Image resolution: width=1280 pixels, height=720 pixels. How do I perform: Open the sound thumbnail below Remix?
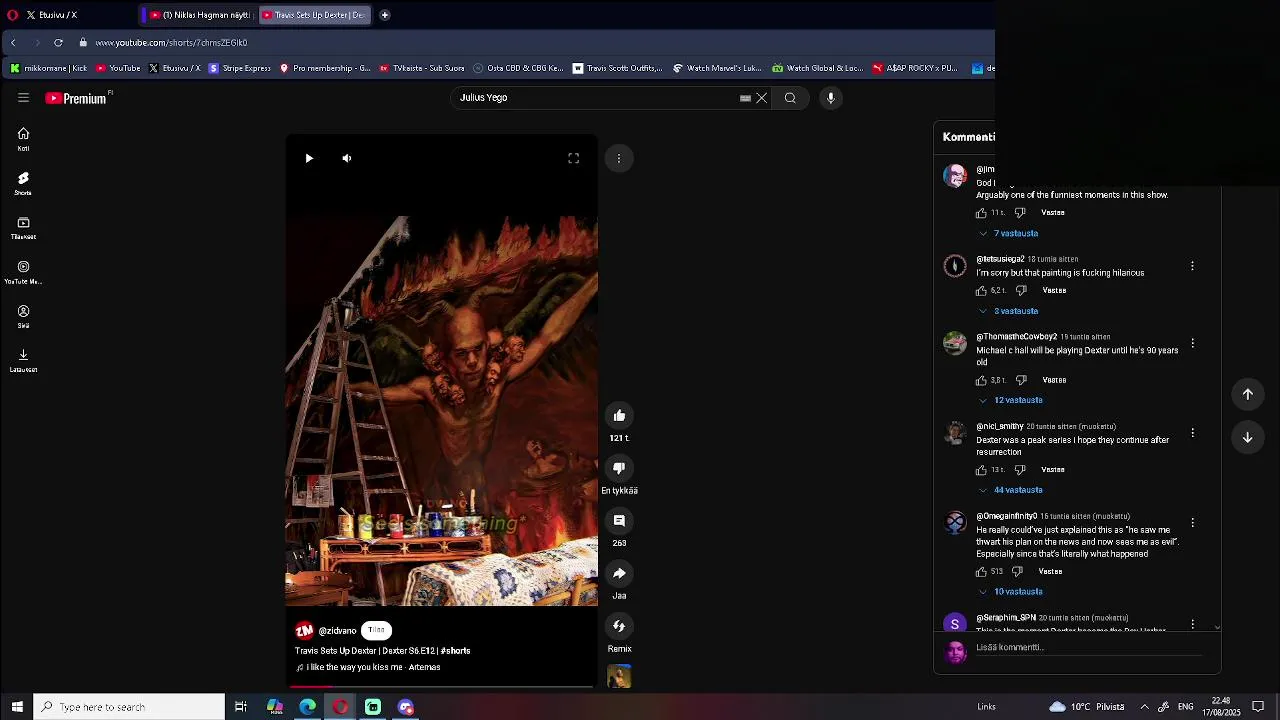pos(619,676)
